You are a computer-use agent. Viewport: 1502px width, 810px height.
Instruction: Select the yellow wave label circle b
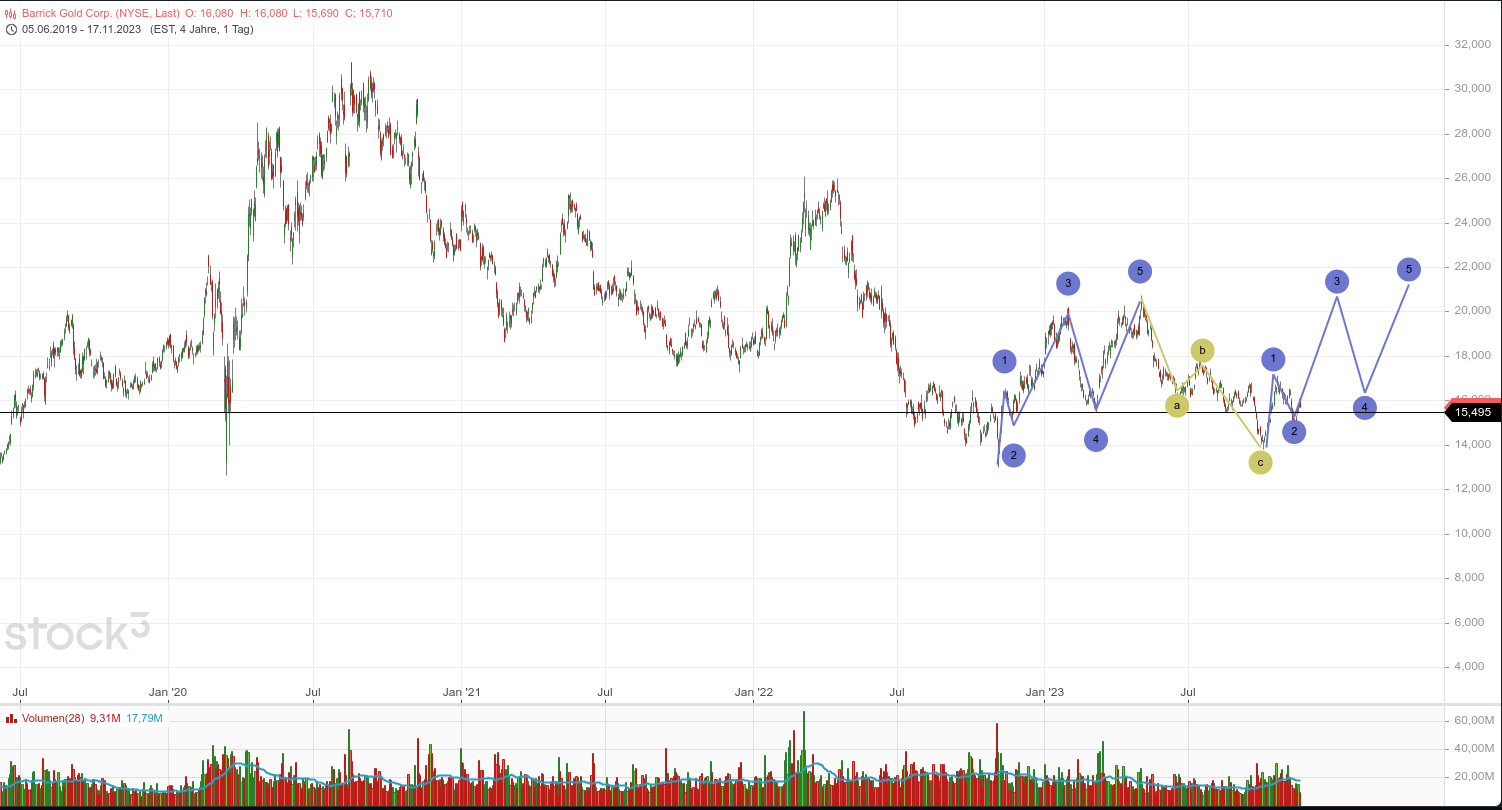pyautogui.click(x=1202, y=350)
